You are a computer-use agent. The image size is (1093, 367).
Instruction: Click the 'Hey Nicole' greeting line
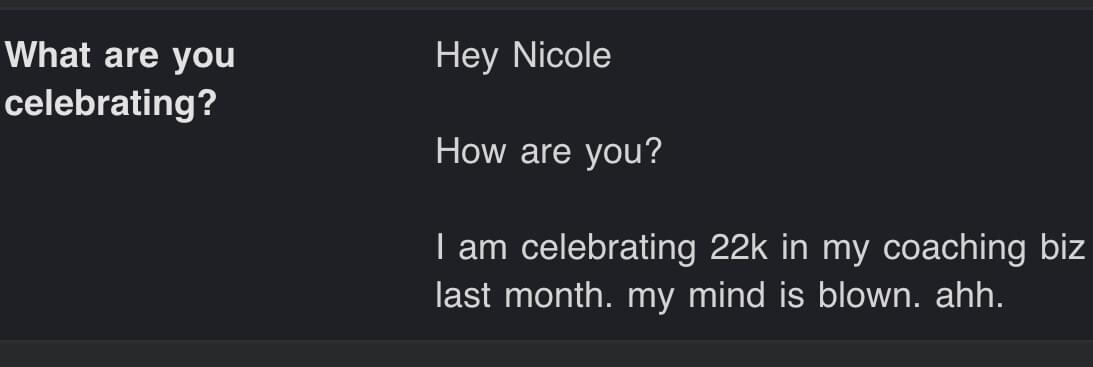(523, 56)
